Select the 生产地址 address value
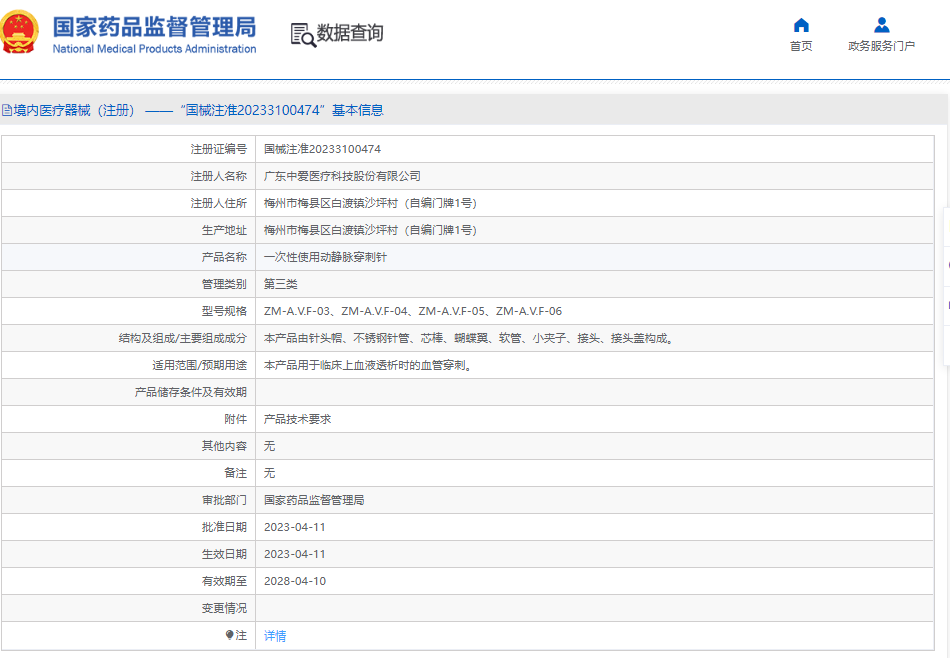 [x=370, y=230]
